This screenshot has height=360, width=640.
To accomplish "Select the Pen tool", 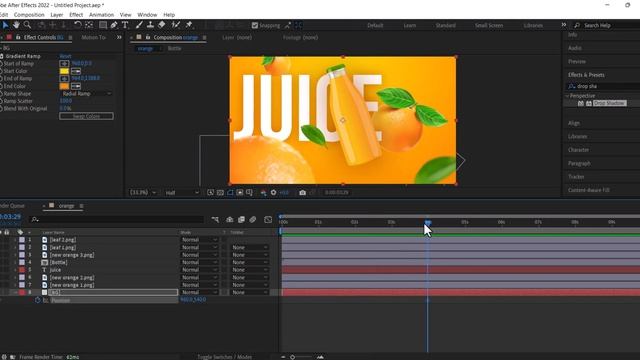I will tap(114, 25).
